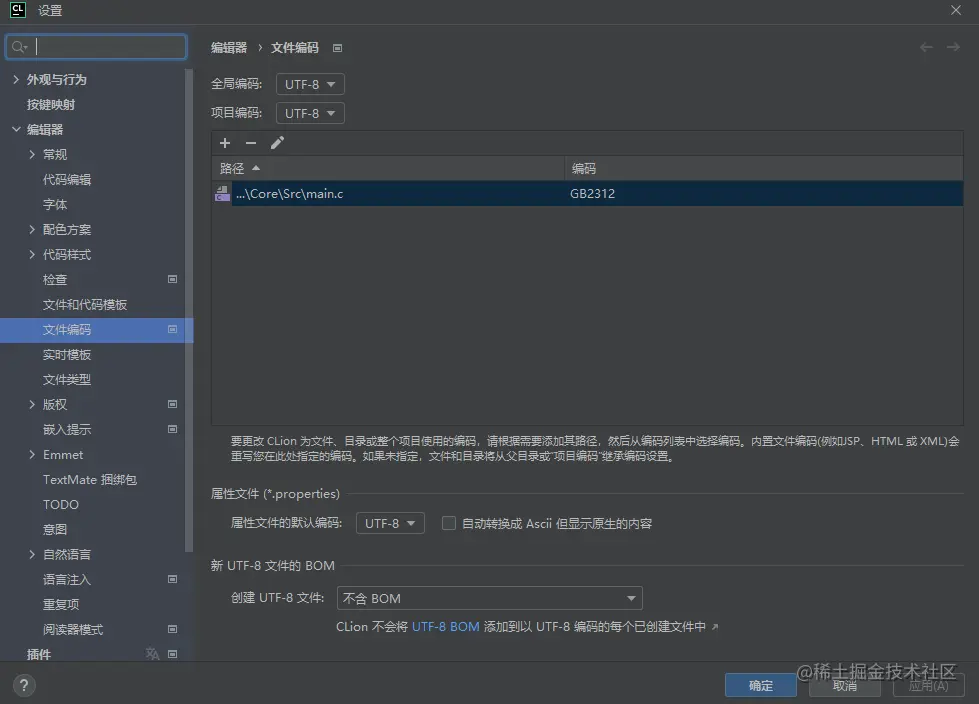979x704 pixels.
Task: Click the project icon on 嵌入提示 row
Action: [173, 429]
